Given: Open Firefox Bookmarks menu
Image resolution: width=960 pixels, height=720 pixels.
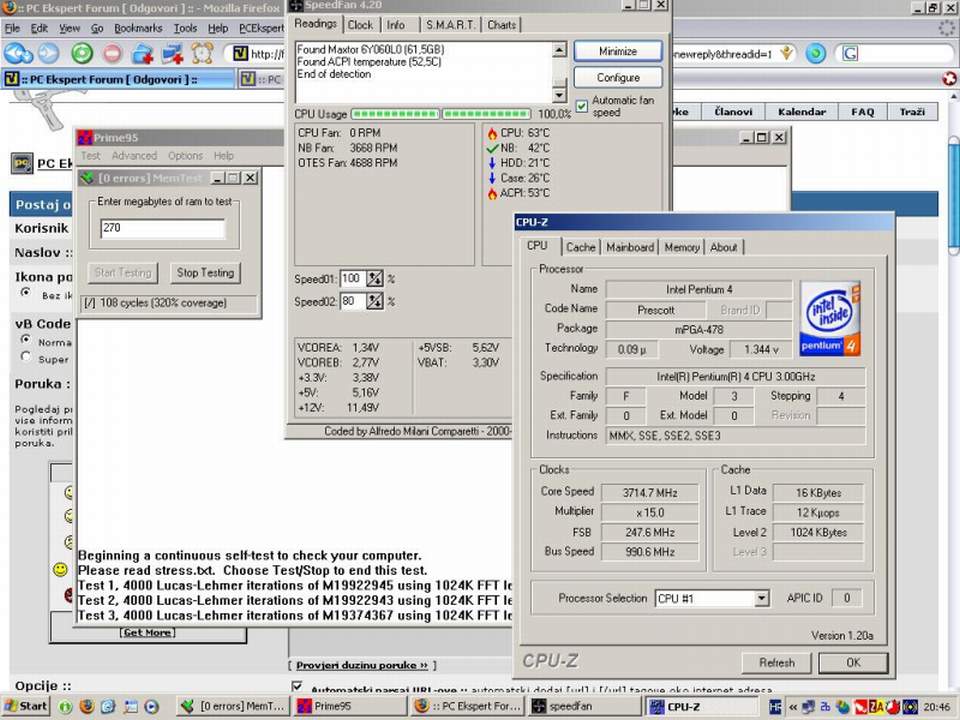Looking at the screenshot, I should 138,28.
